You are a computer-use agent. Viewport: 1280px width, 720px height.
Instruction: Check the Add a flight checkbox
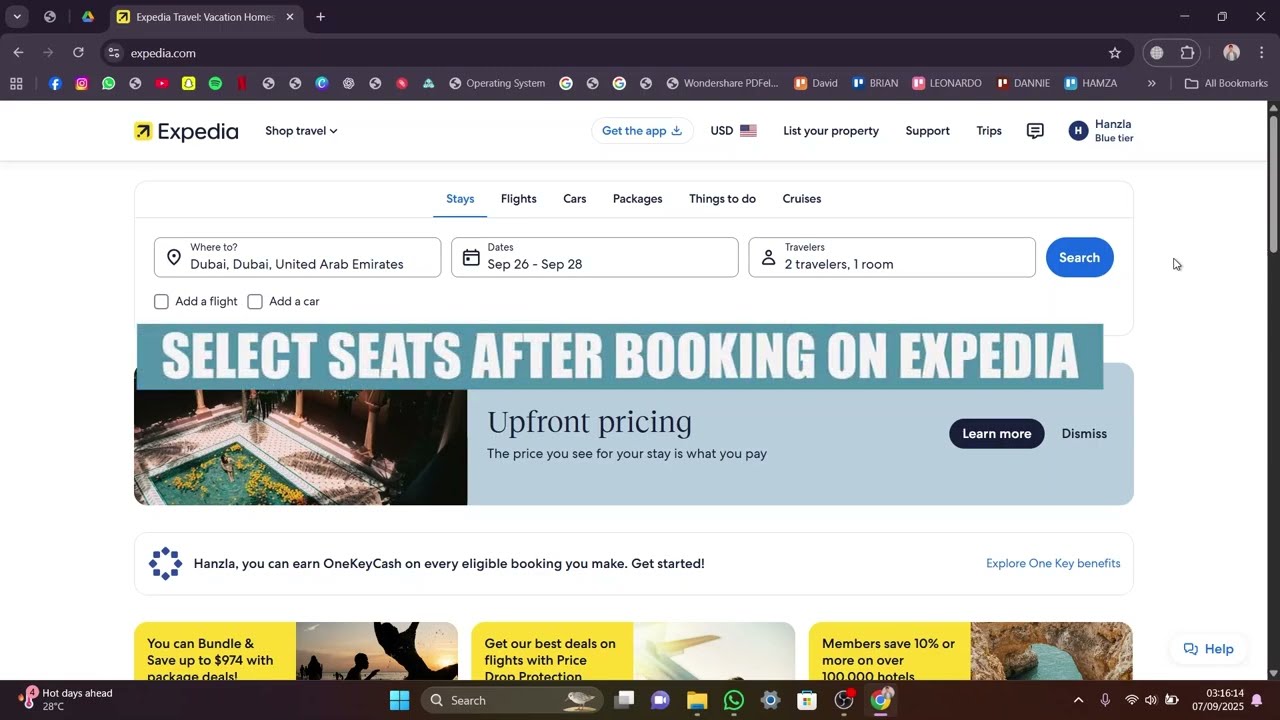pyautogui.click(x=161, y=301)
